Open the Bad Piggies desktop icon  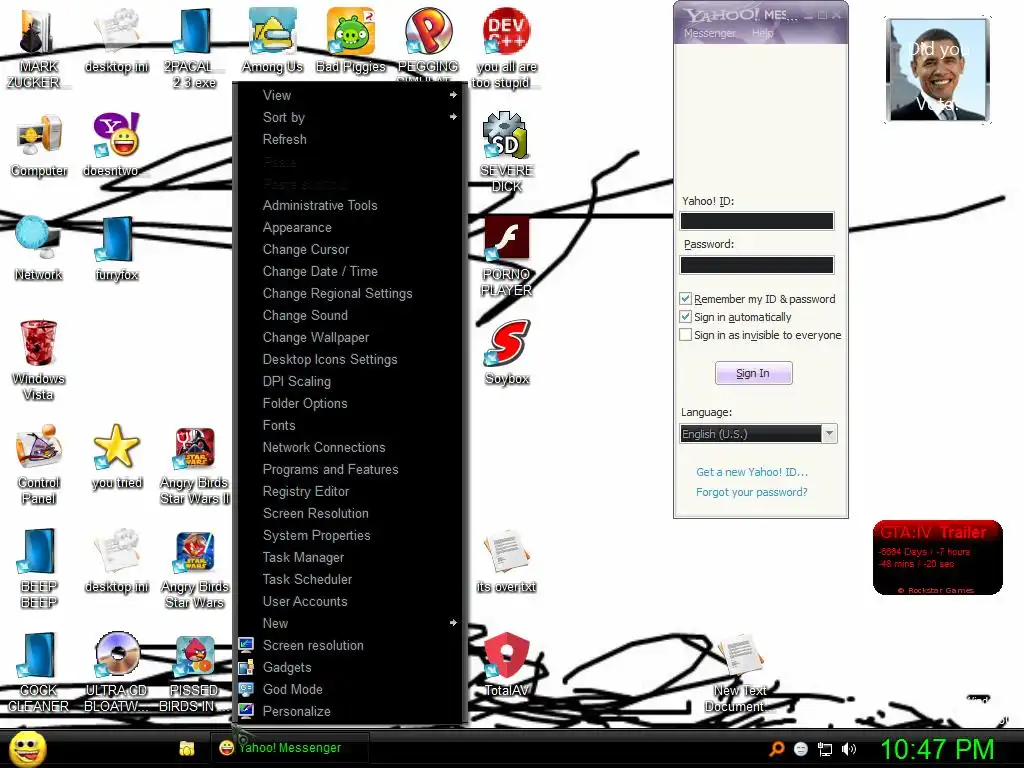351,39
